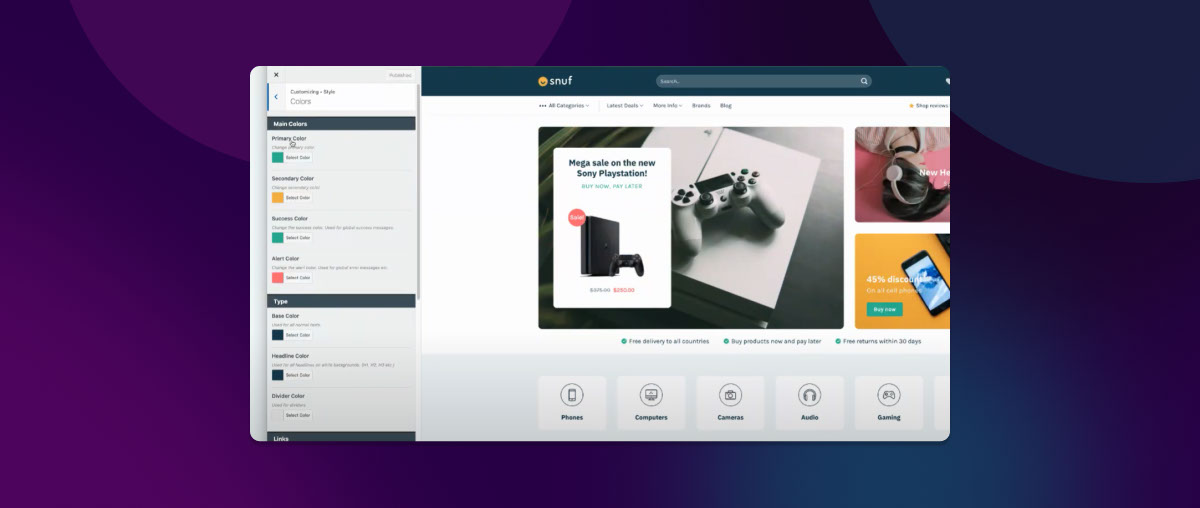
Task: Click the $250.00 sale price
Action: pyautogui.click(x=624, y=290)
